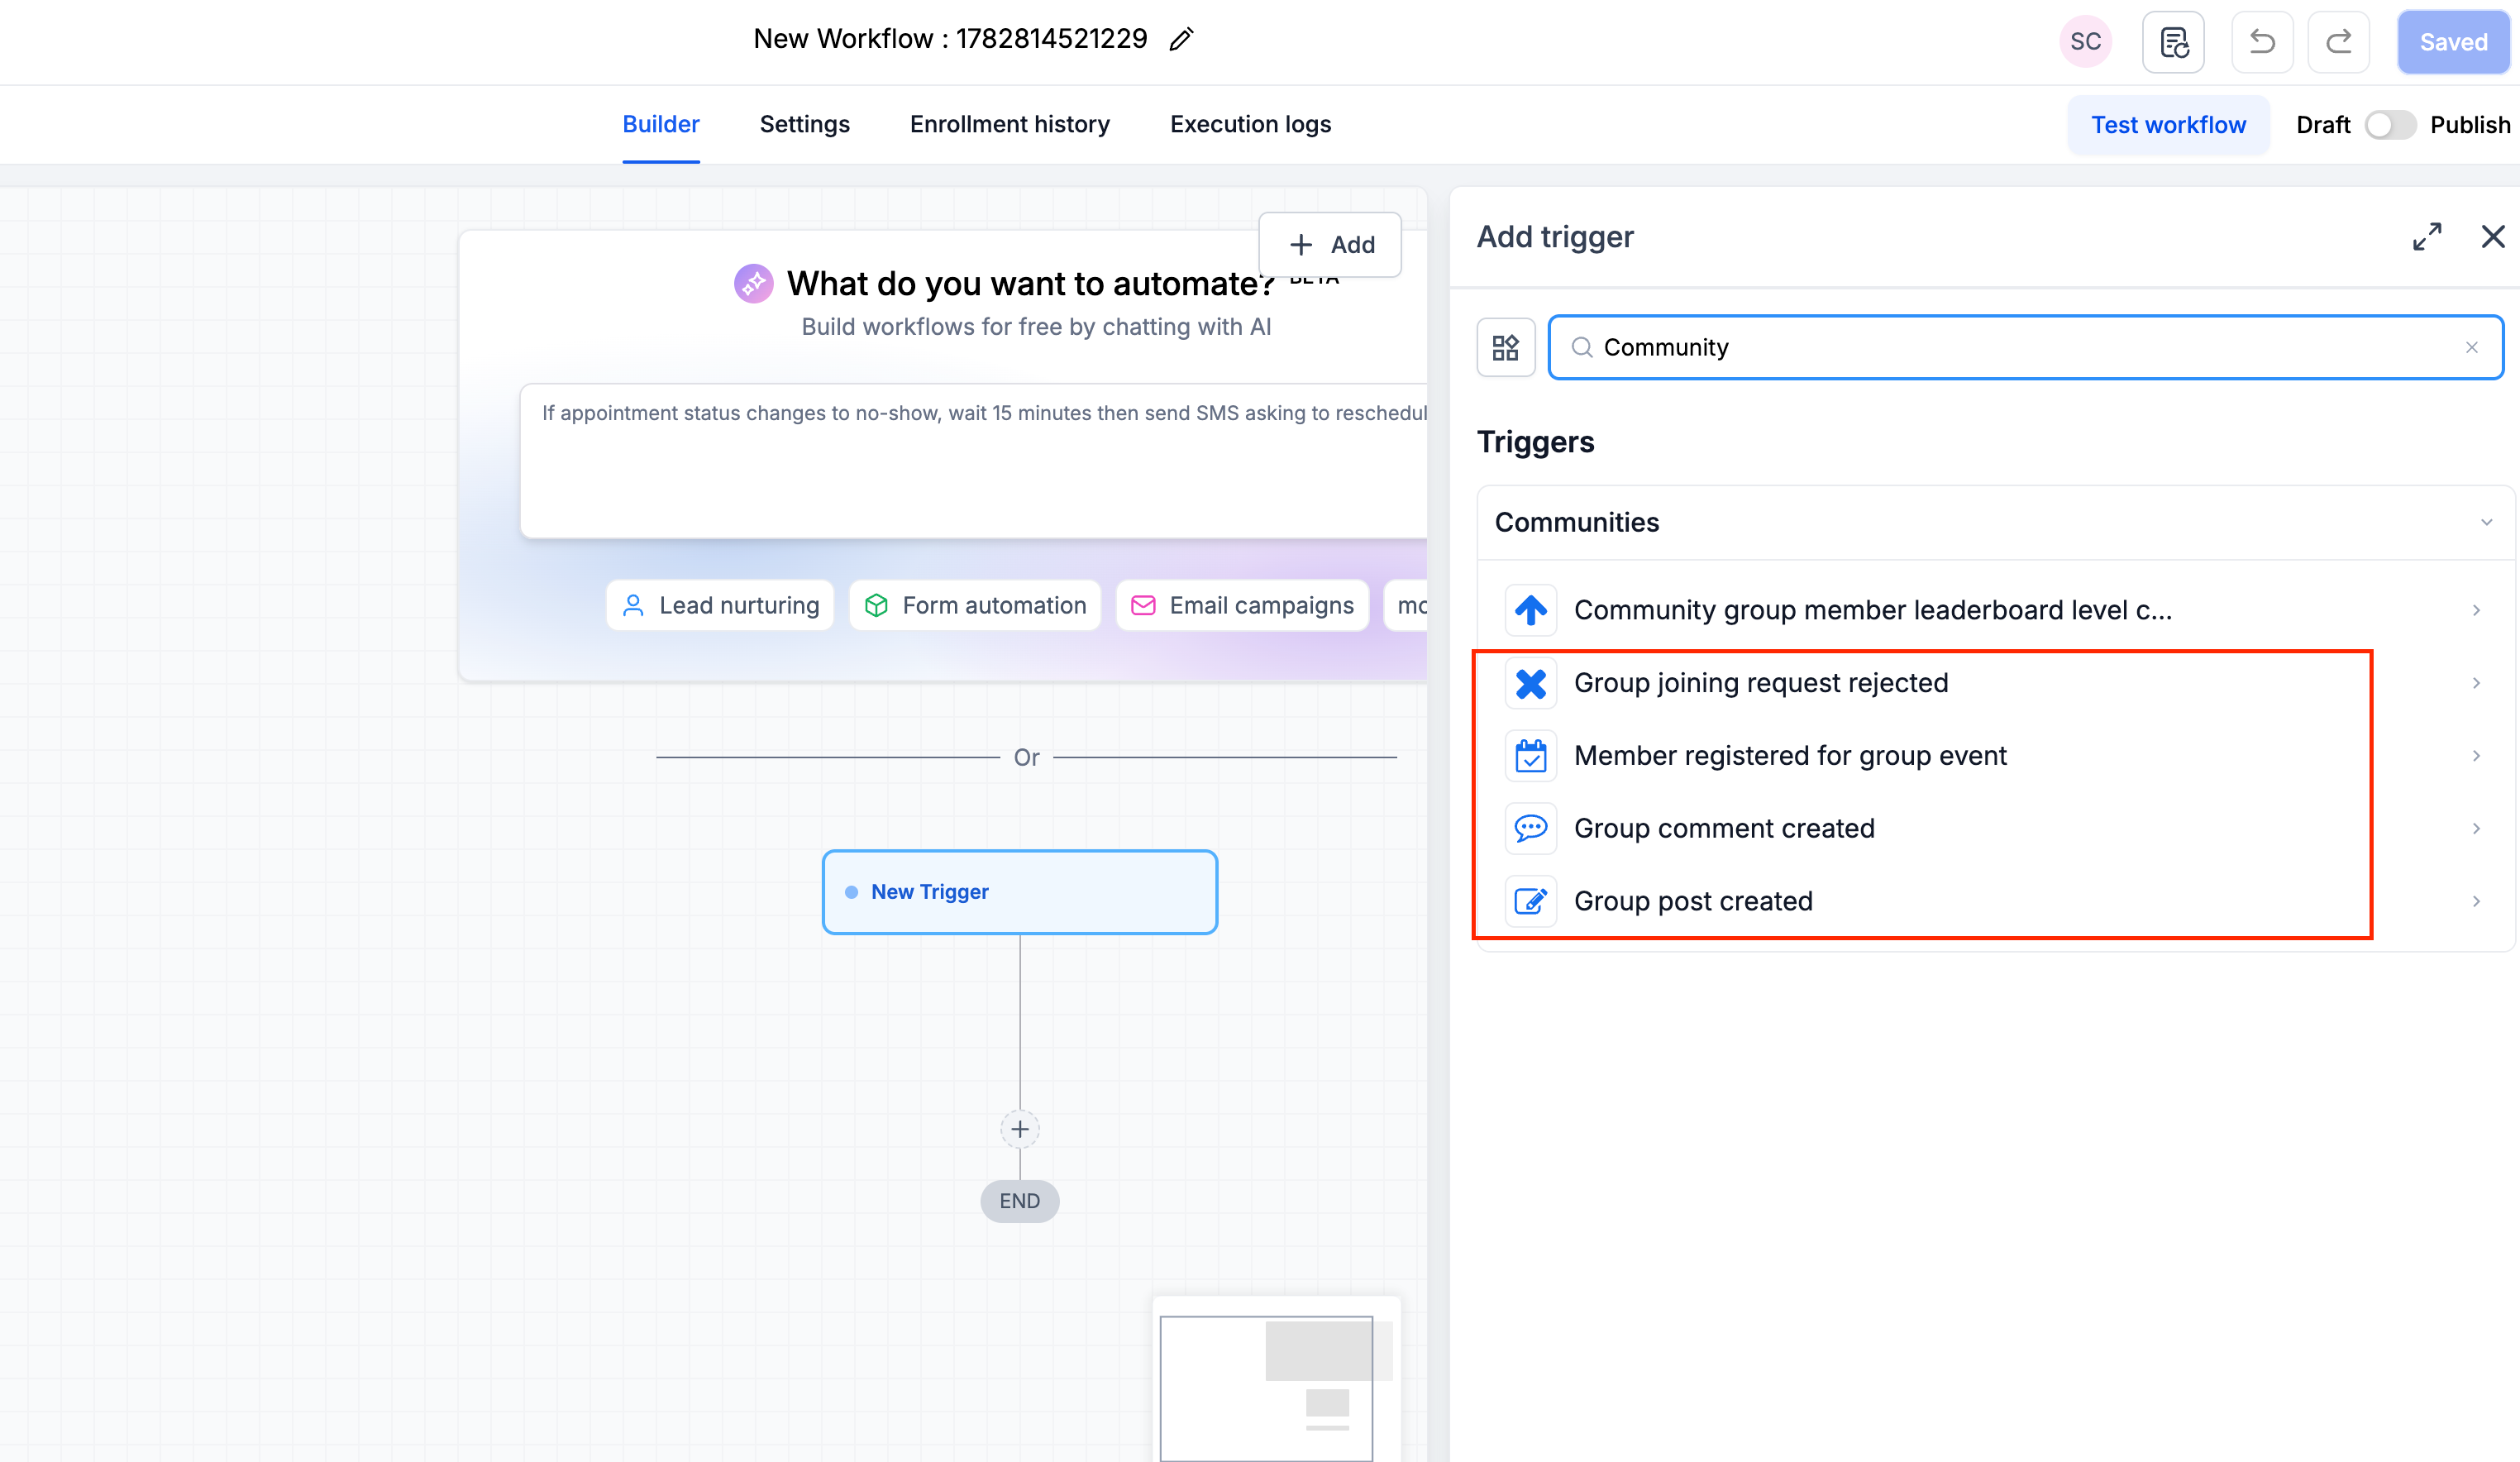Click the AI sparkle icon beside automate heading
This screenshot has height=1462, width=2520.
[x=753, y=283]
